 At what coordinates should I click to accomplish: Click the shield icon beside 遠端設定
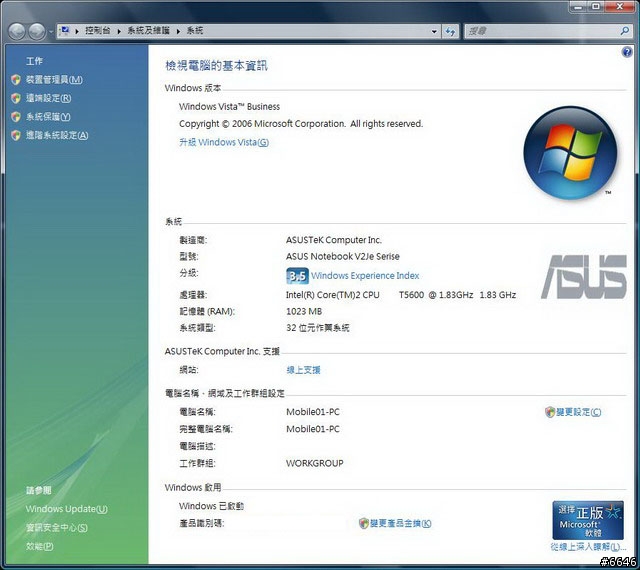[x=16, y=98]
